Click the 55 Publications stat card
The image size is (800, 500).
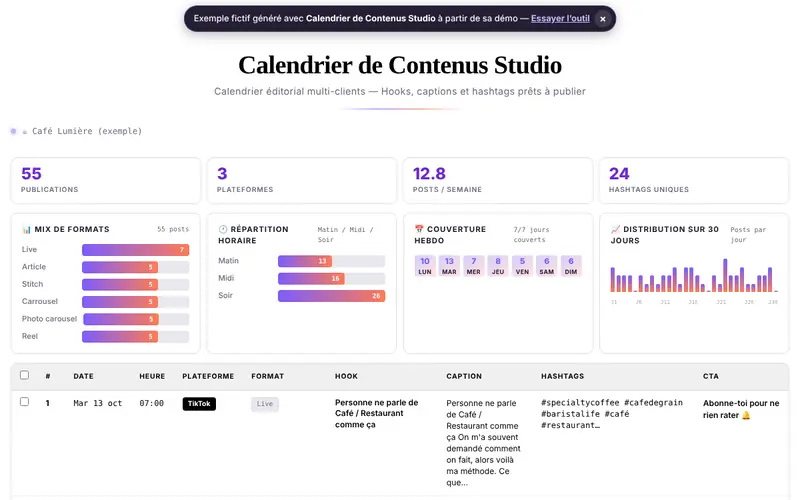(106, 181)
